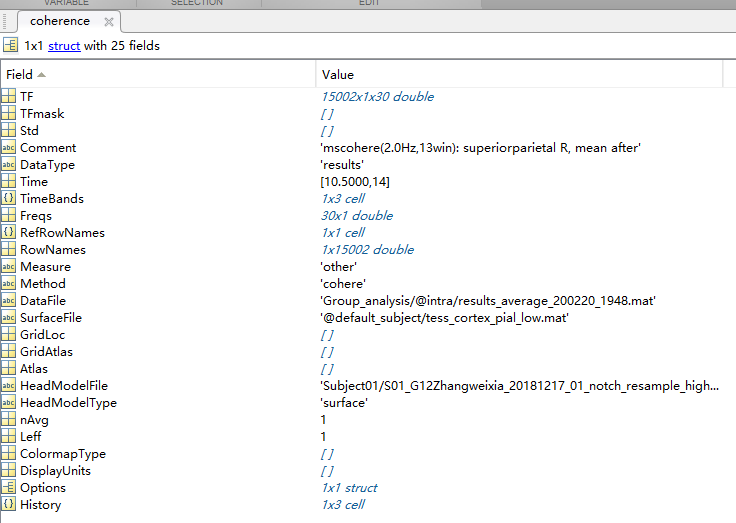
Task: Click the matrix icon next to Time field
Action: pyautogui.click(x=8, y=181)
